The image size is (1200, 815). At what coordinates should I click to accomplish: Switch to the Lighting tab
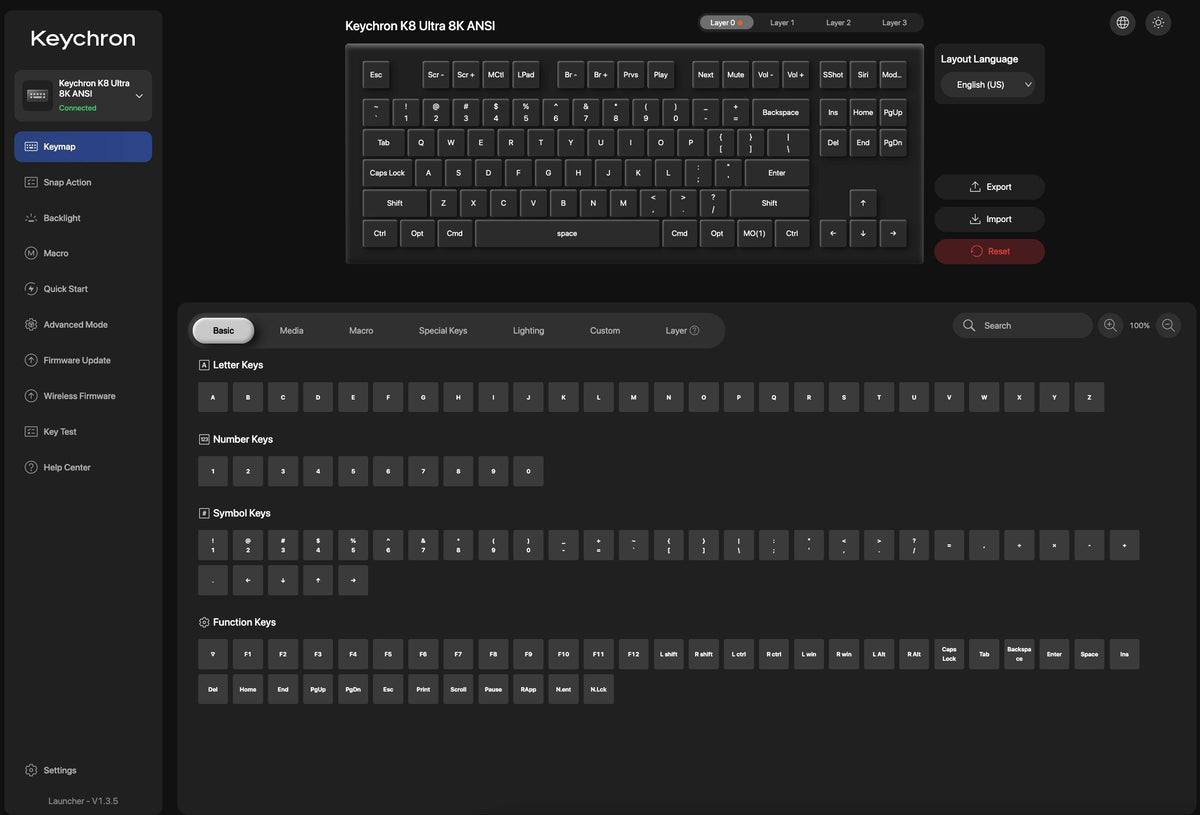point(529,331)
